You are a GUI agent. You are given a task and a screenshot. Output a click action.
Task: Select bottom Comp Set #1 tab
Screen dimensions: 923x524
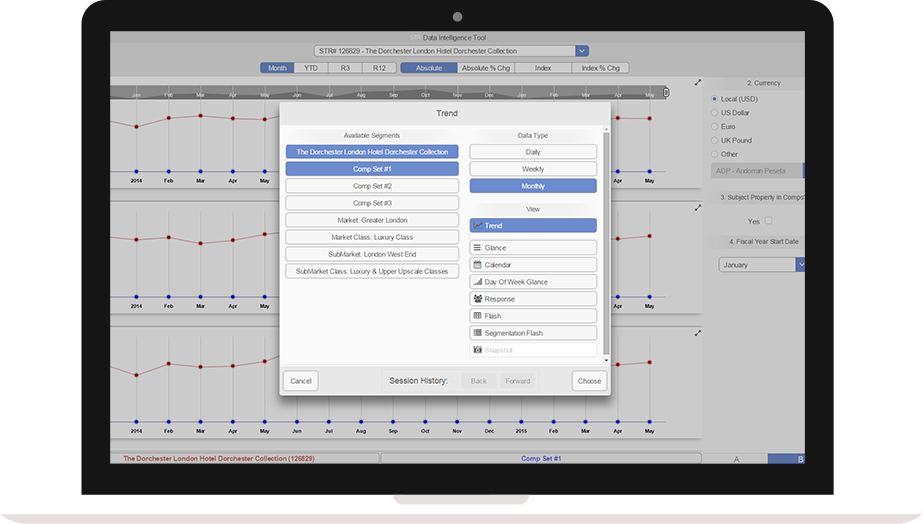coord(541,458)
